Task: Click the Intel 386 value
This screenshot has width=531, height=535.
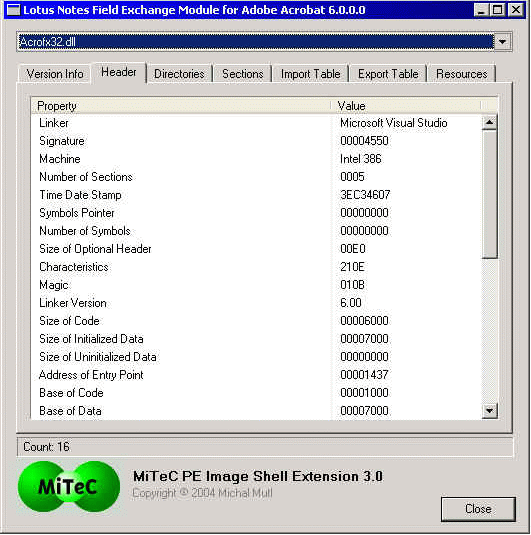Action: [x=360, y=159]
